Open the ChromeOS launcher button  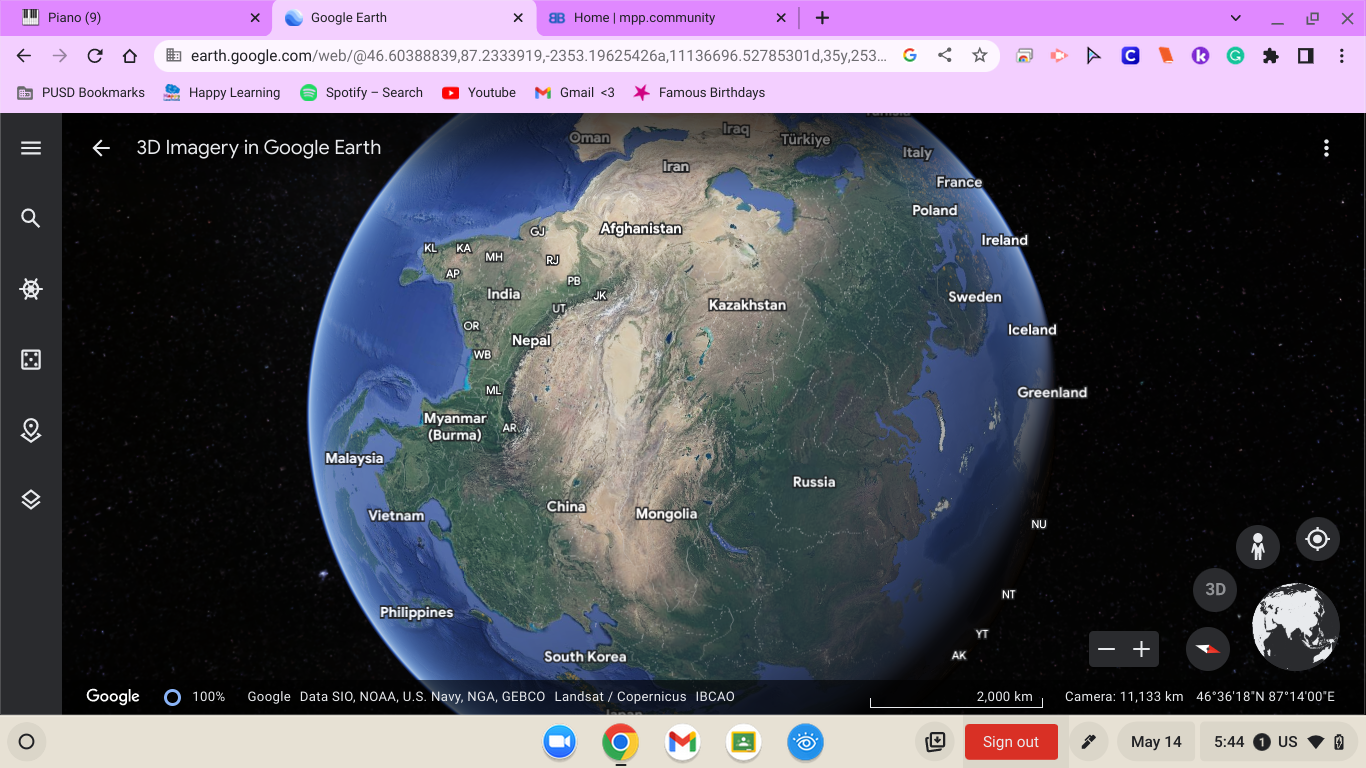(x=27, y=742)
